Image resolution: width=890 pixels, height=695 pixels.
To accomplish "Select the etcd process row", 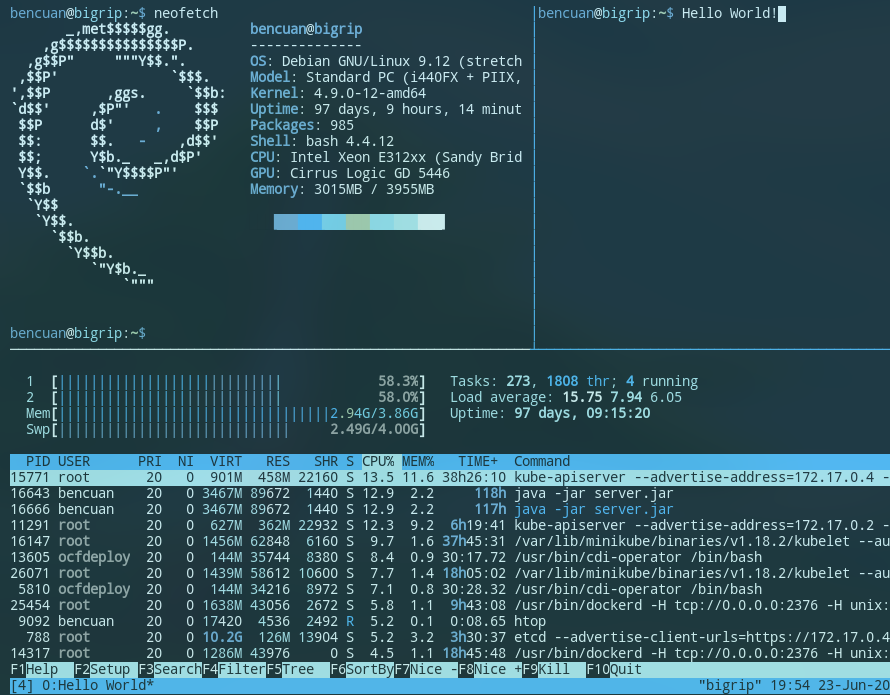I will click(450, 637).
